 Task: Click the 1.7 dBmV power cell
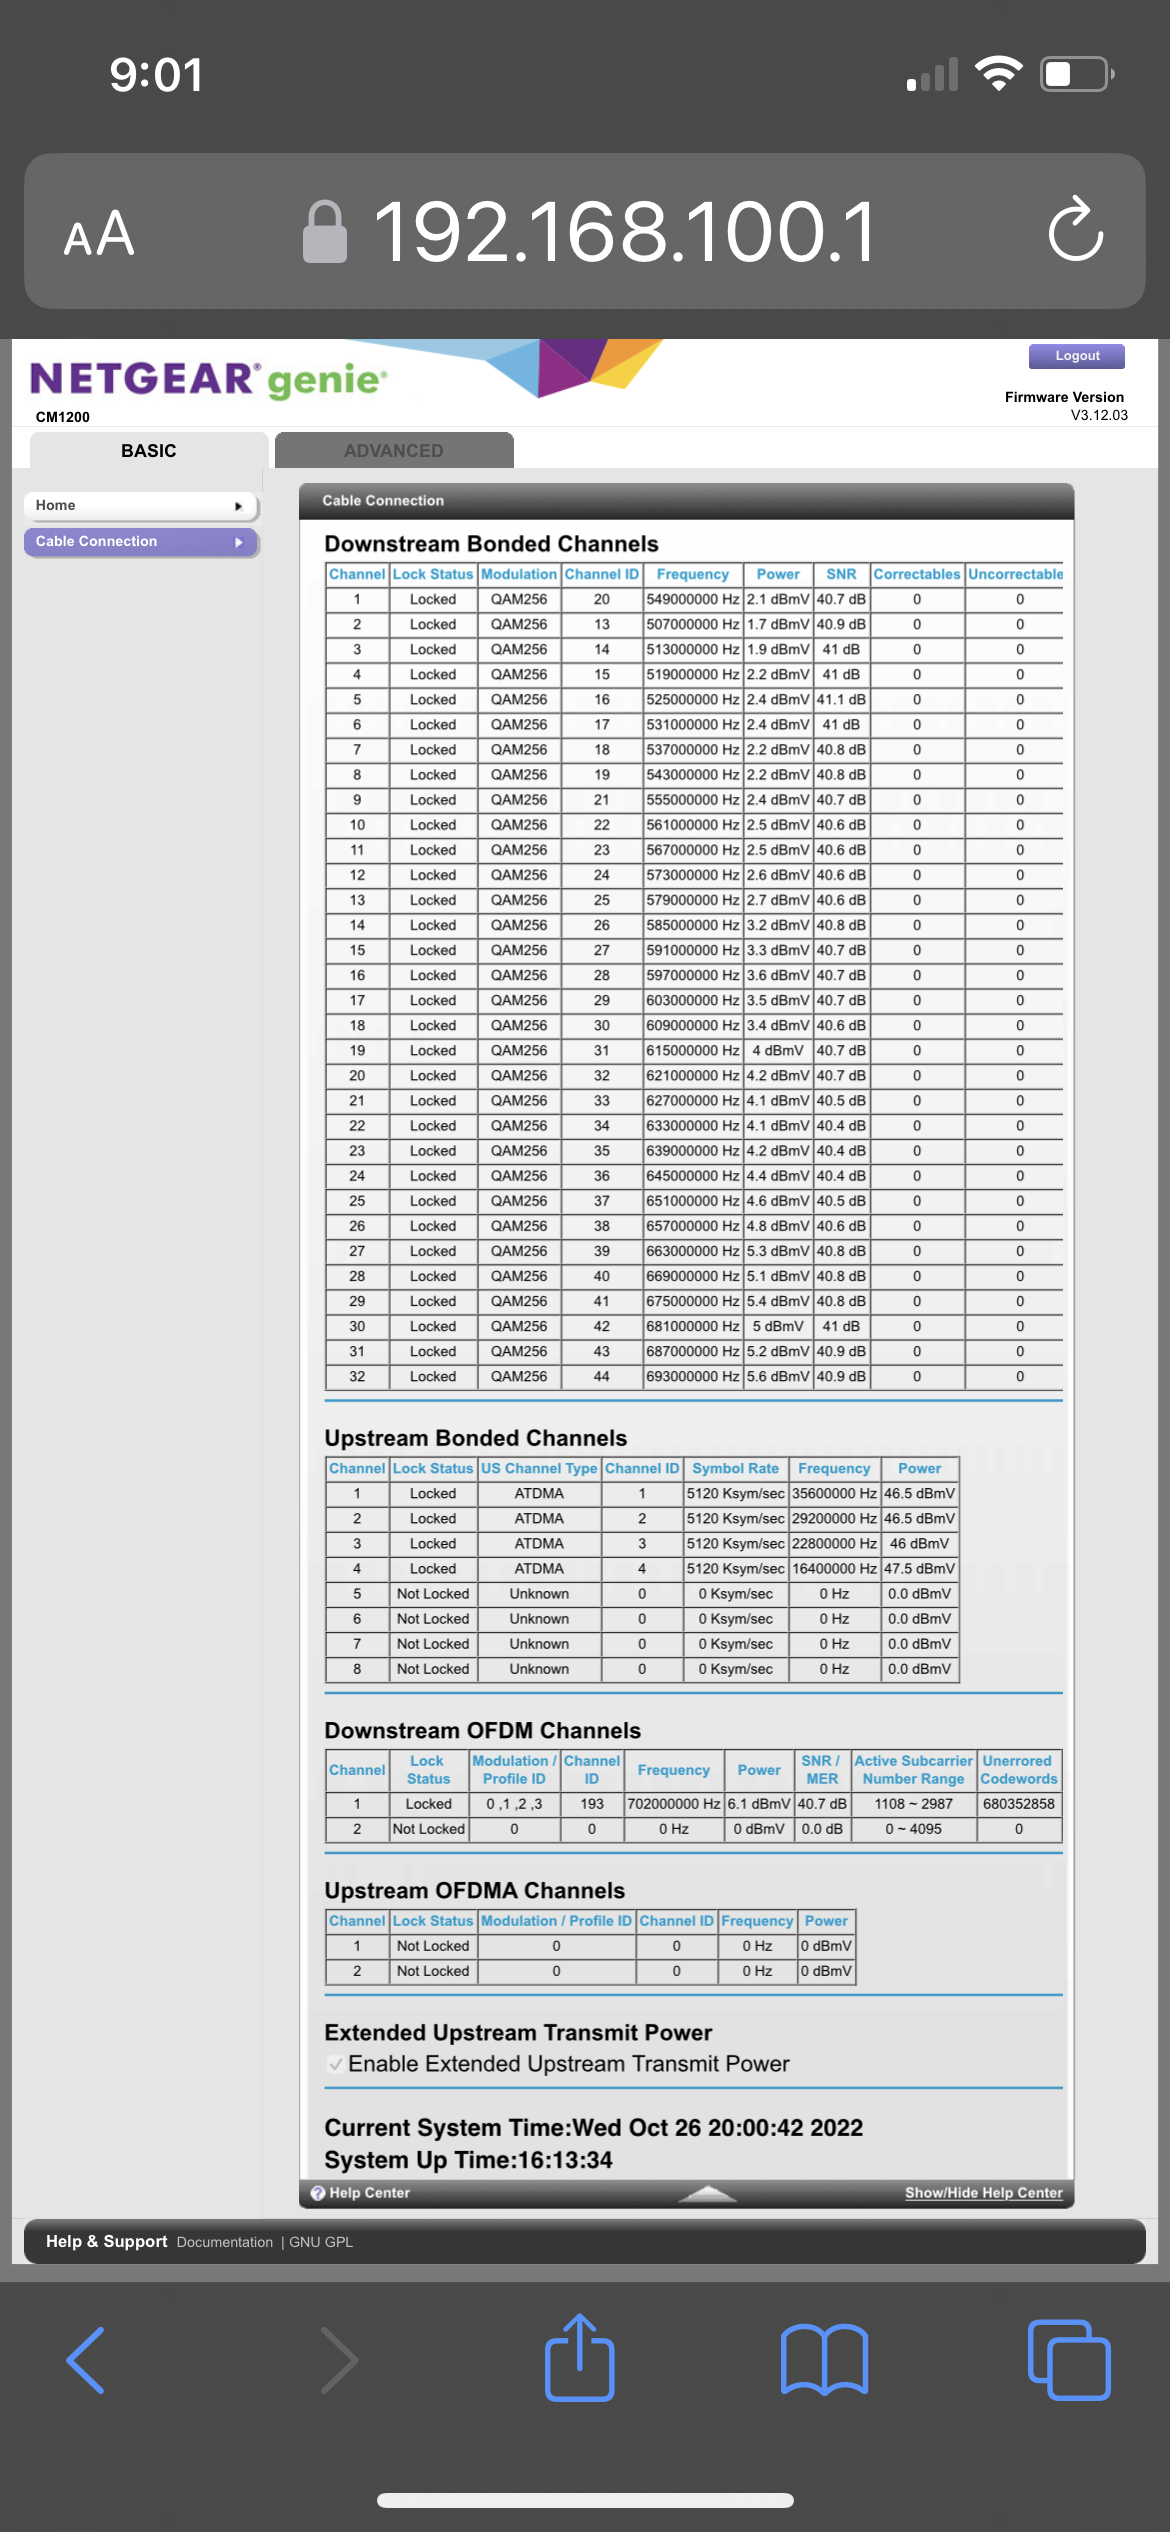(x=778, y=625)
